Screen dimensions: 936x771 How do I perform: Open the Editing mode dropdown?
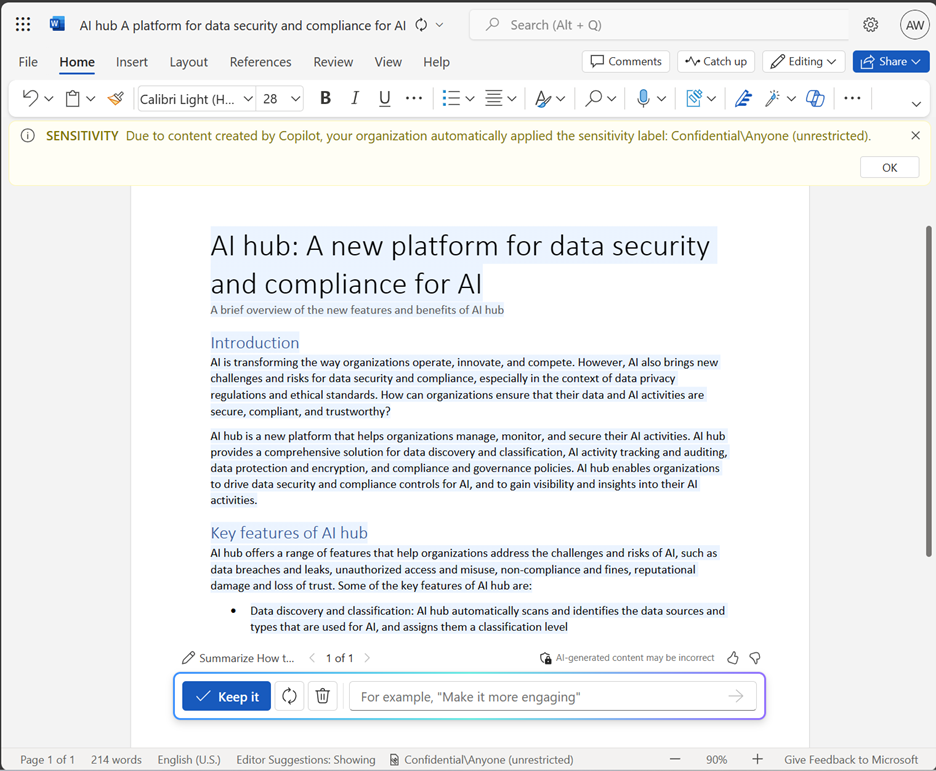(803, 61)
